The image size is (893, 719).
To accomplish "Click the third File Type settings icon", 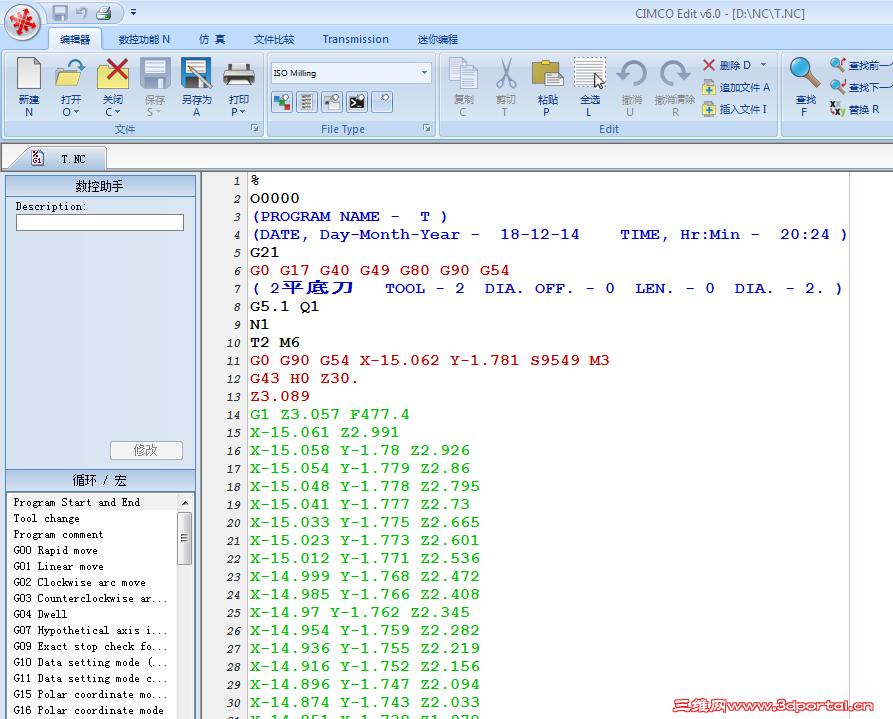I will tap(332, 102).
